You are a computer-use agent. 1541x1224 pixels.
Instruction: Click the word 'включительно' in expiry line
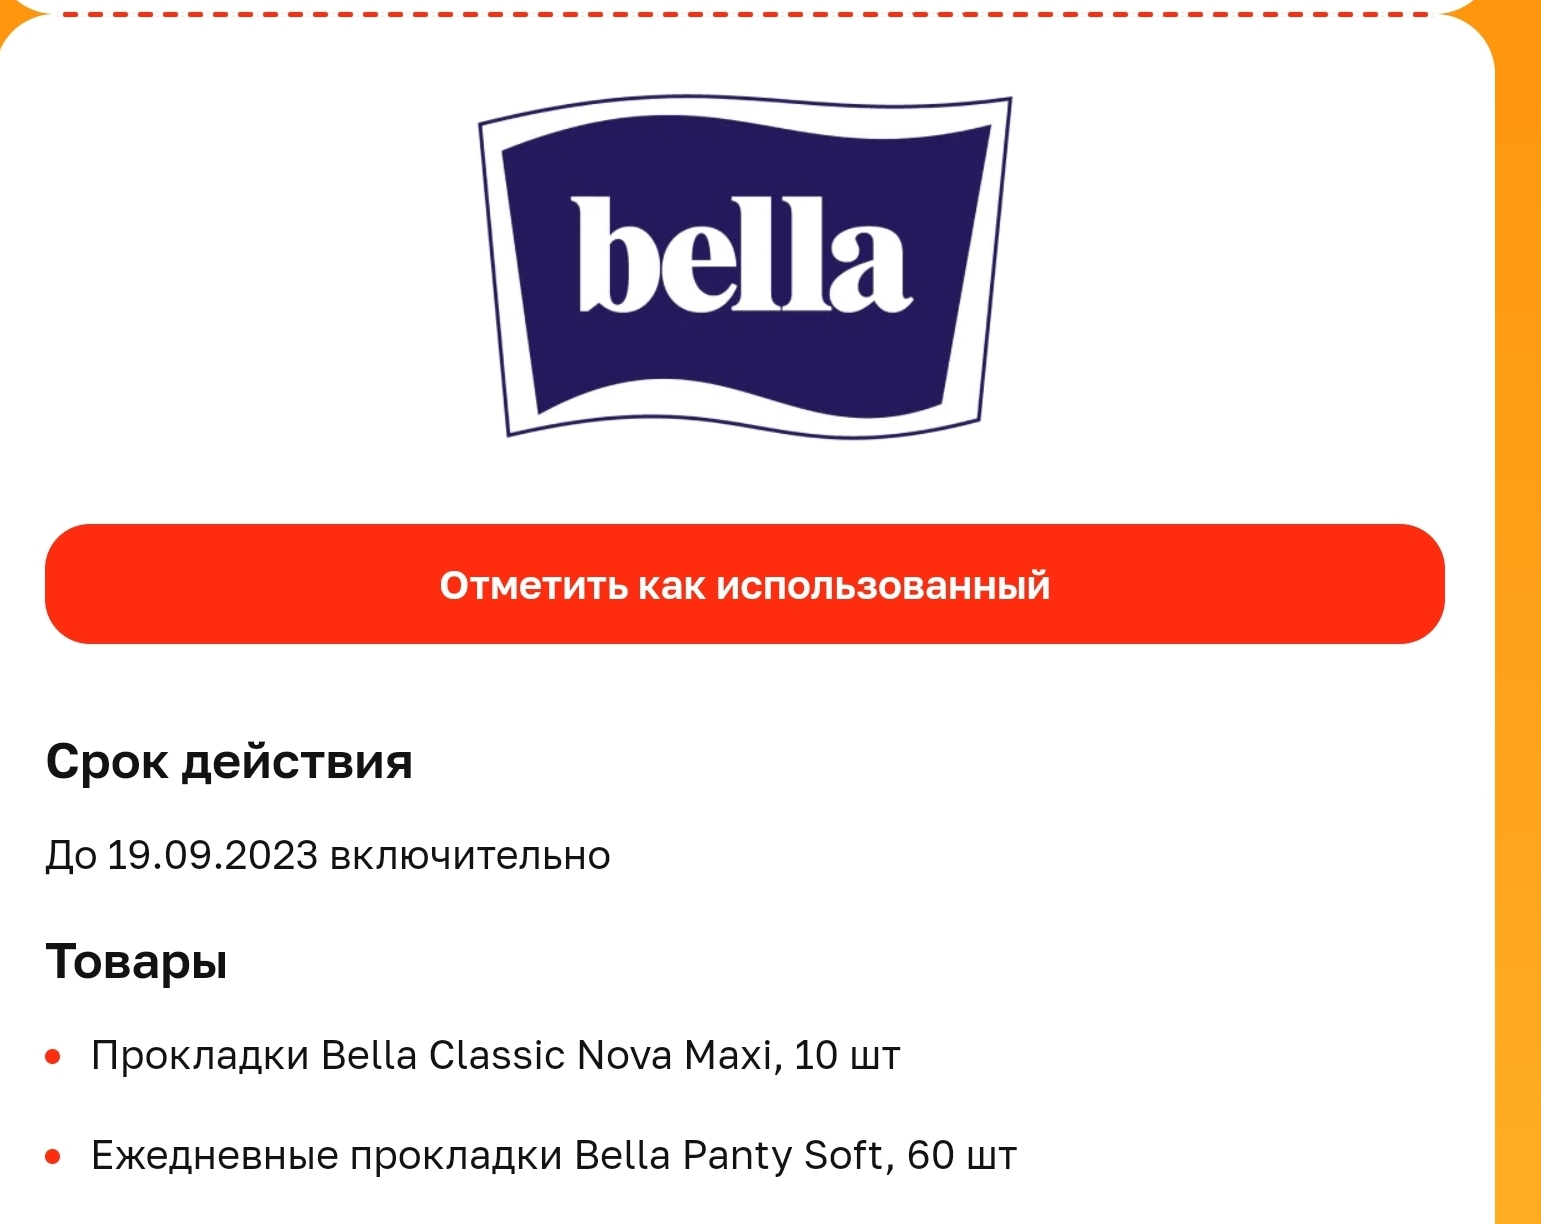[470, 856]
